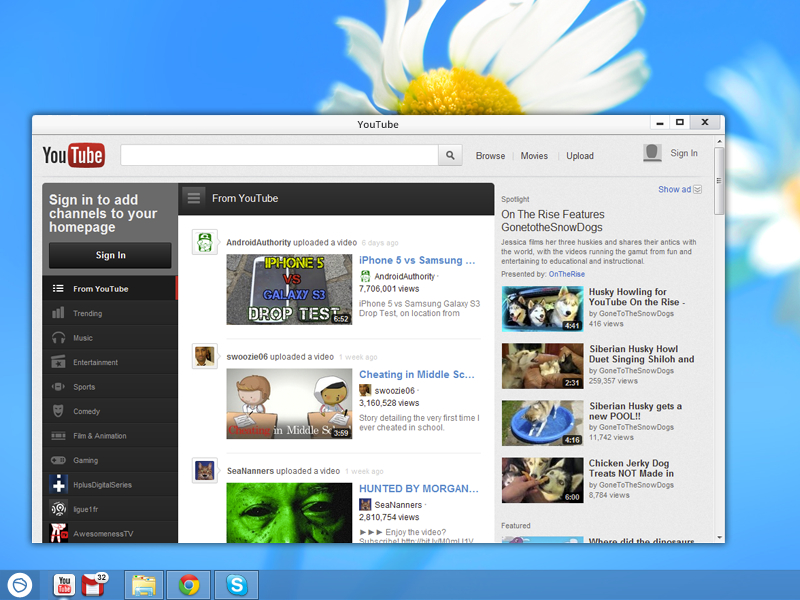Select Film & Animation category label

coord(99,436)
